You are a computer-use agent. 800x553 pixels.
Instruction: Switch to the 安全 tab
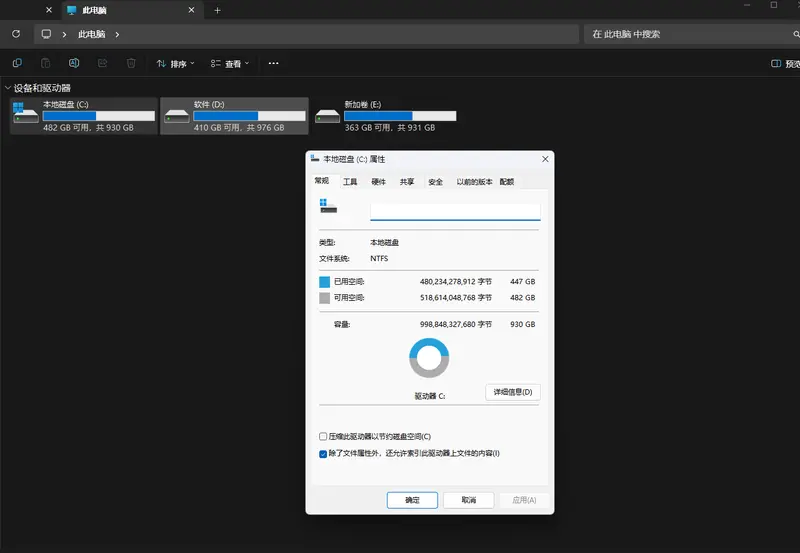[436, 182]
